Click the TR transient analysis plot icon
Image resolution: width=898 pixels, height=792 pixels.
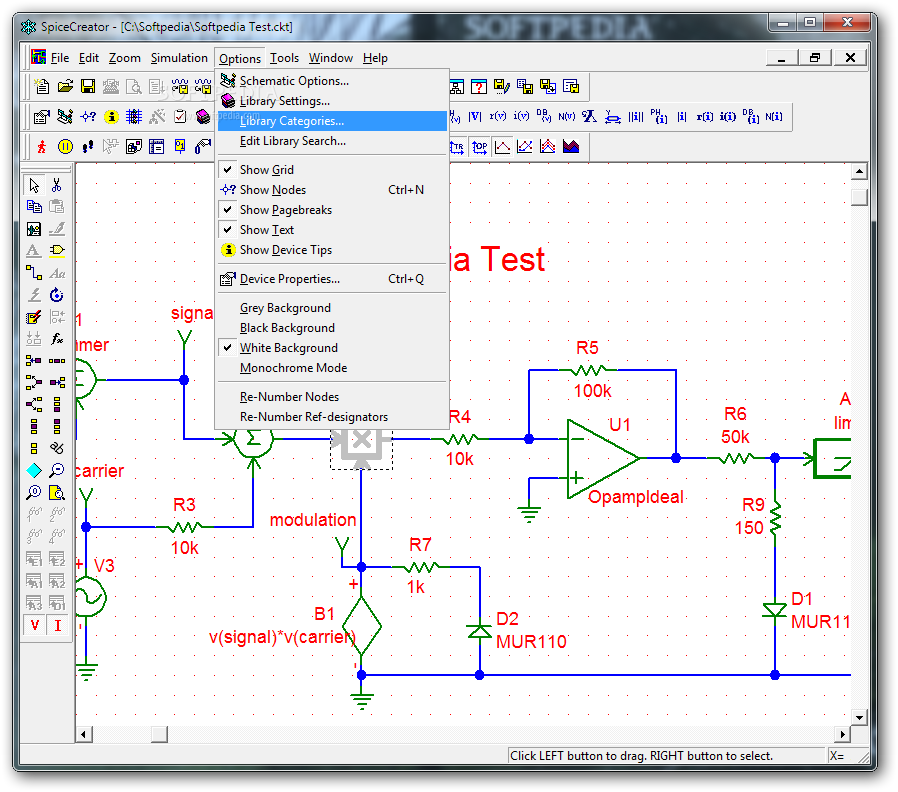(x=457, y=147)
